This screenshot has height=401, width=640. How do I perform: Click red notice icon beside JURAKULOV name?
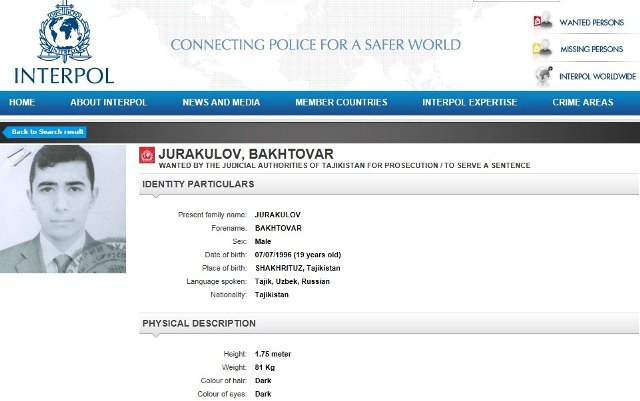coord(147,155)
